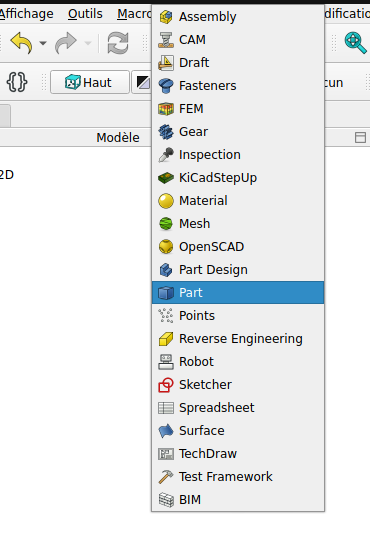Open the Undo history dropdown arrow
370x534 pixels.
tap(43, 43)
